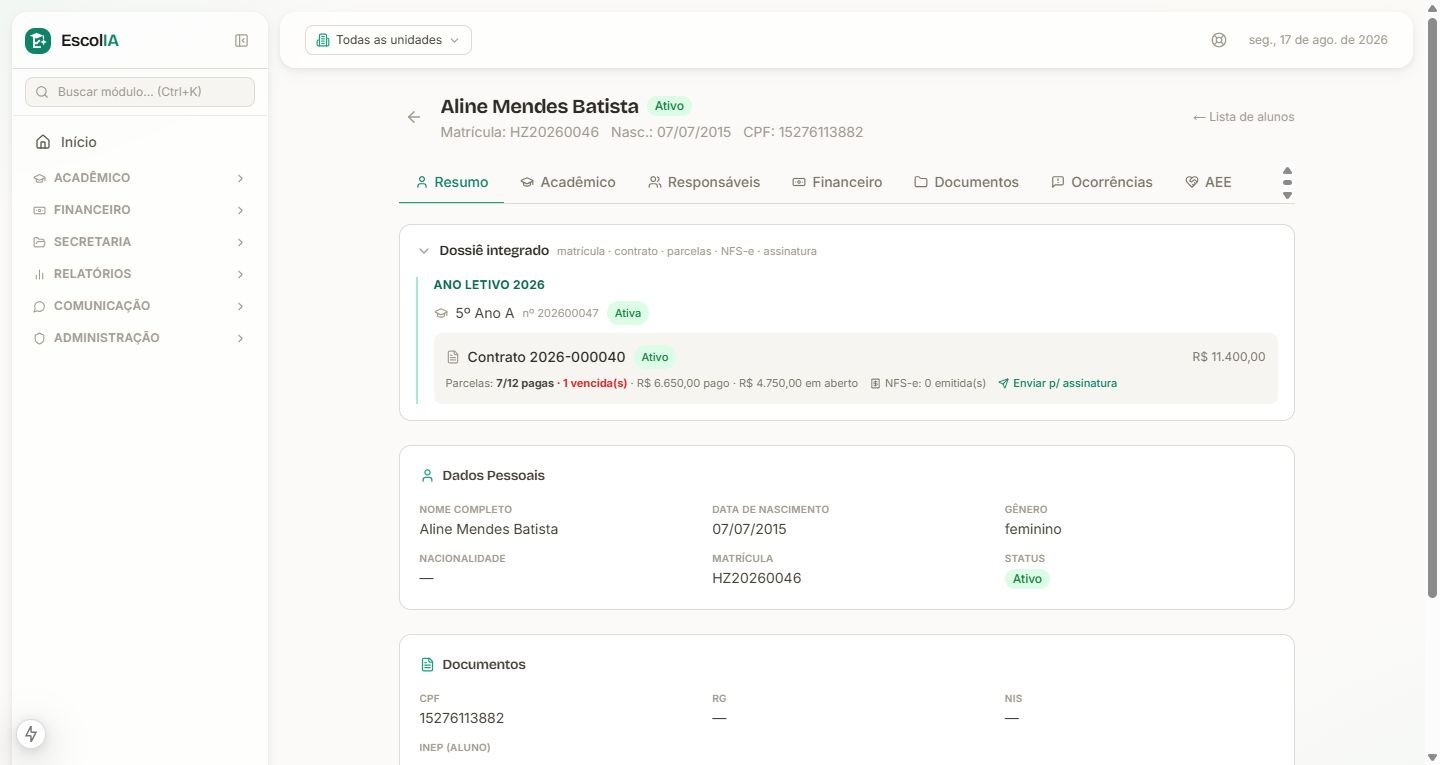Expand the FINANCEIRO sidebar chevron

(240, 210)
